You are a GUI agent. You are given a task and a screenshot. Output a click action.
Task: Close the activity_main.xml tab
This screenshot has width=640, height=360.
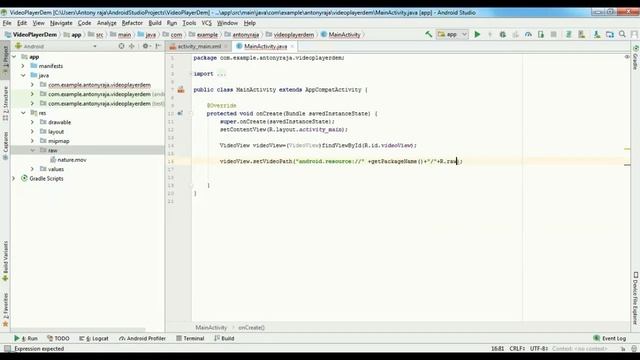[226, 47]
